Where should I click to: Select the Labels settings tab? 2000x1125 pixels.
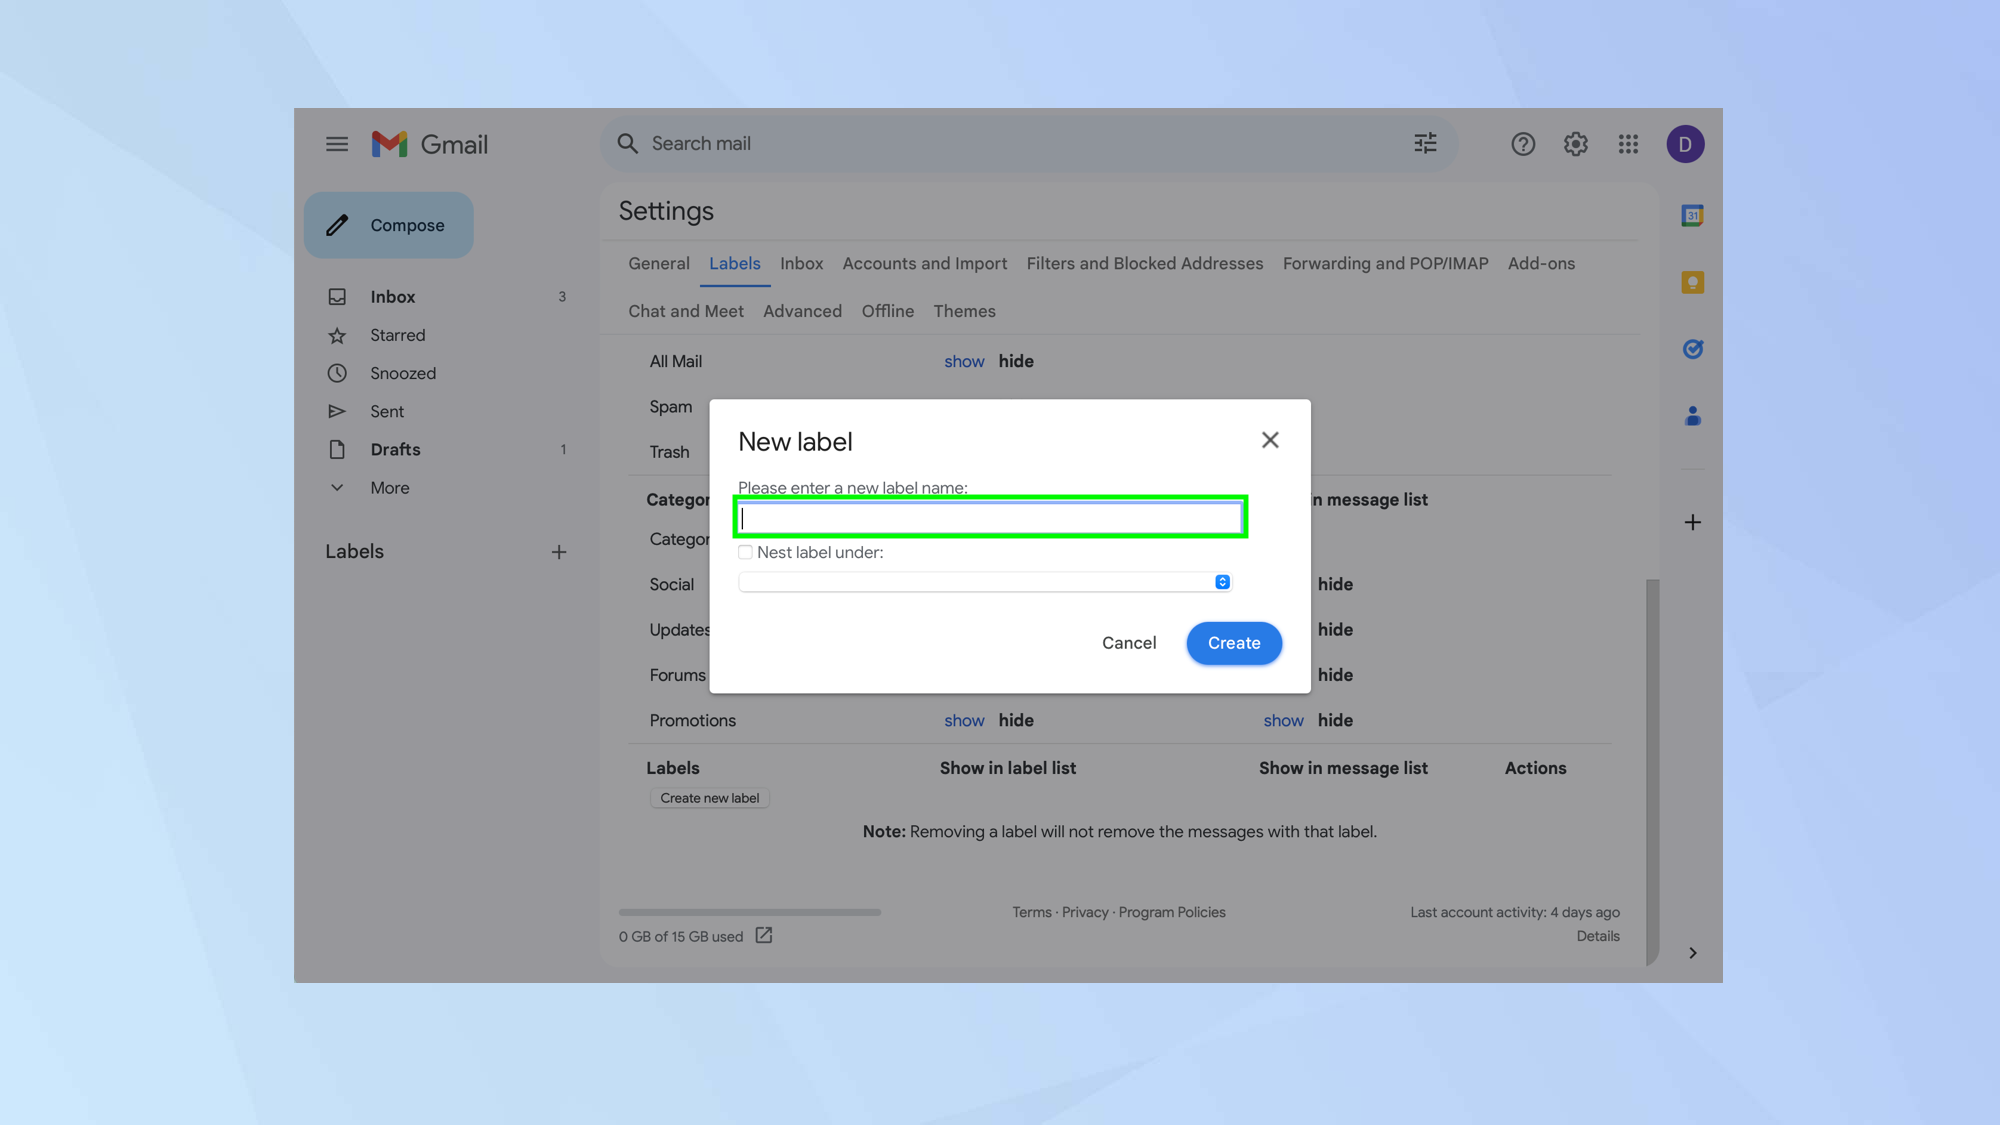tap(734, 264)
